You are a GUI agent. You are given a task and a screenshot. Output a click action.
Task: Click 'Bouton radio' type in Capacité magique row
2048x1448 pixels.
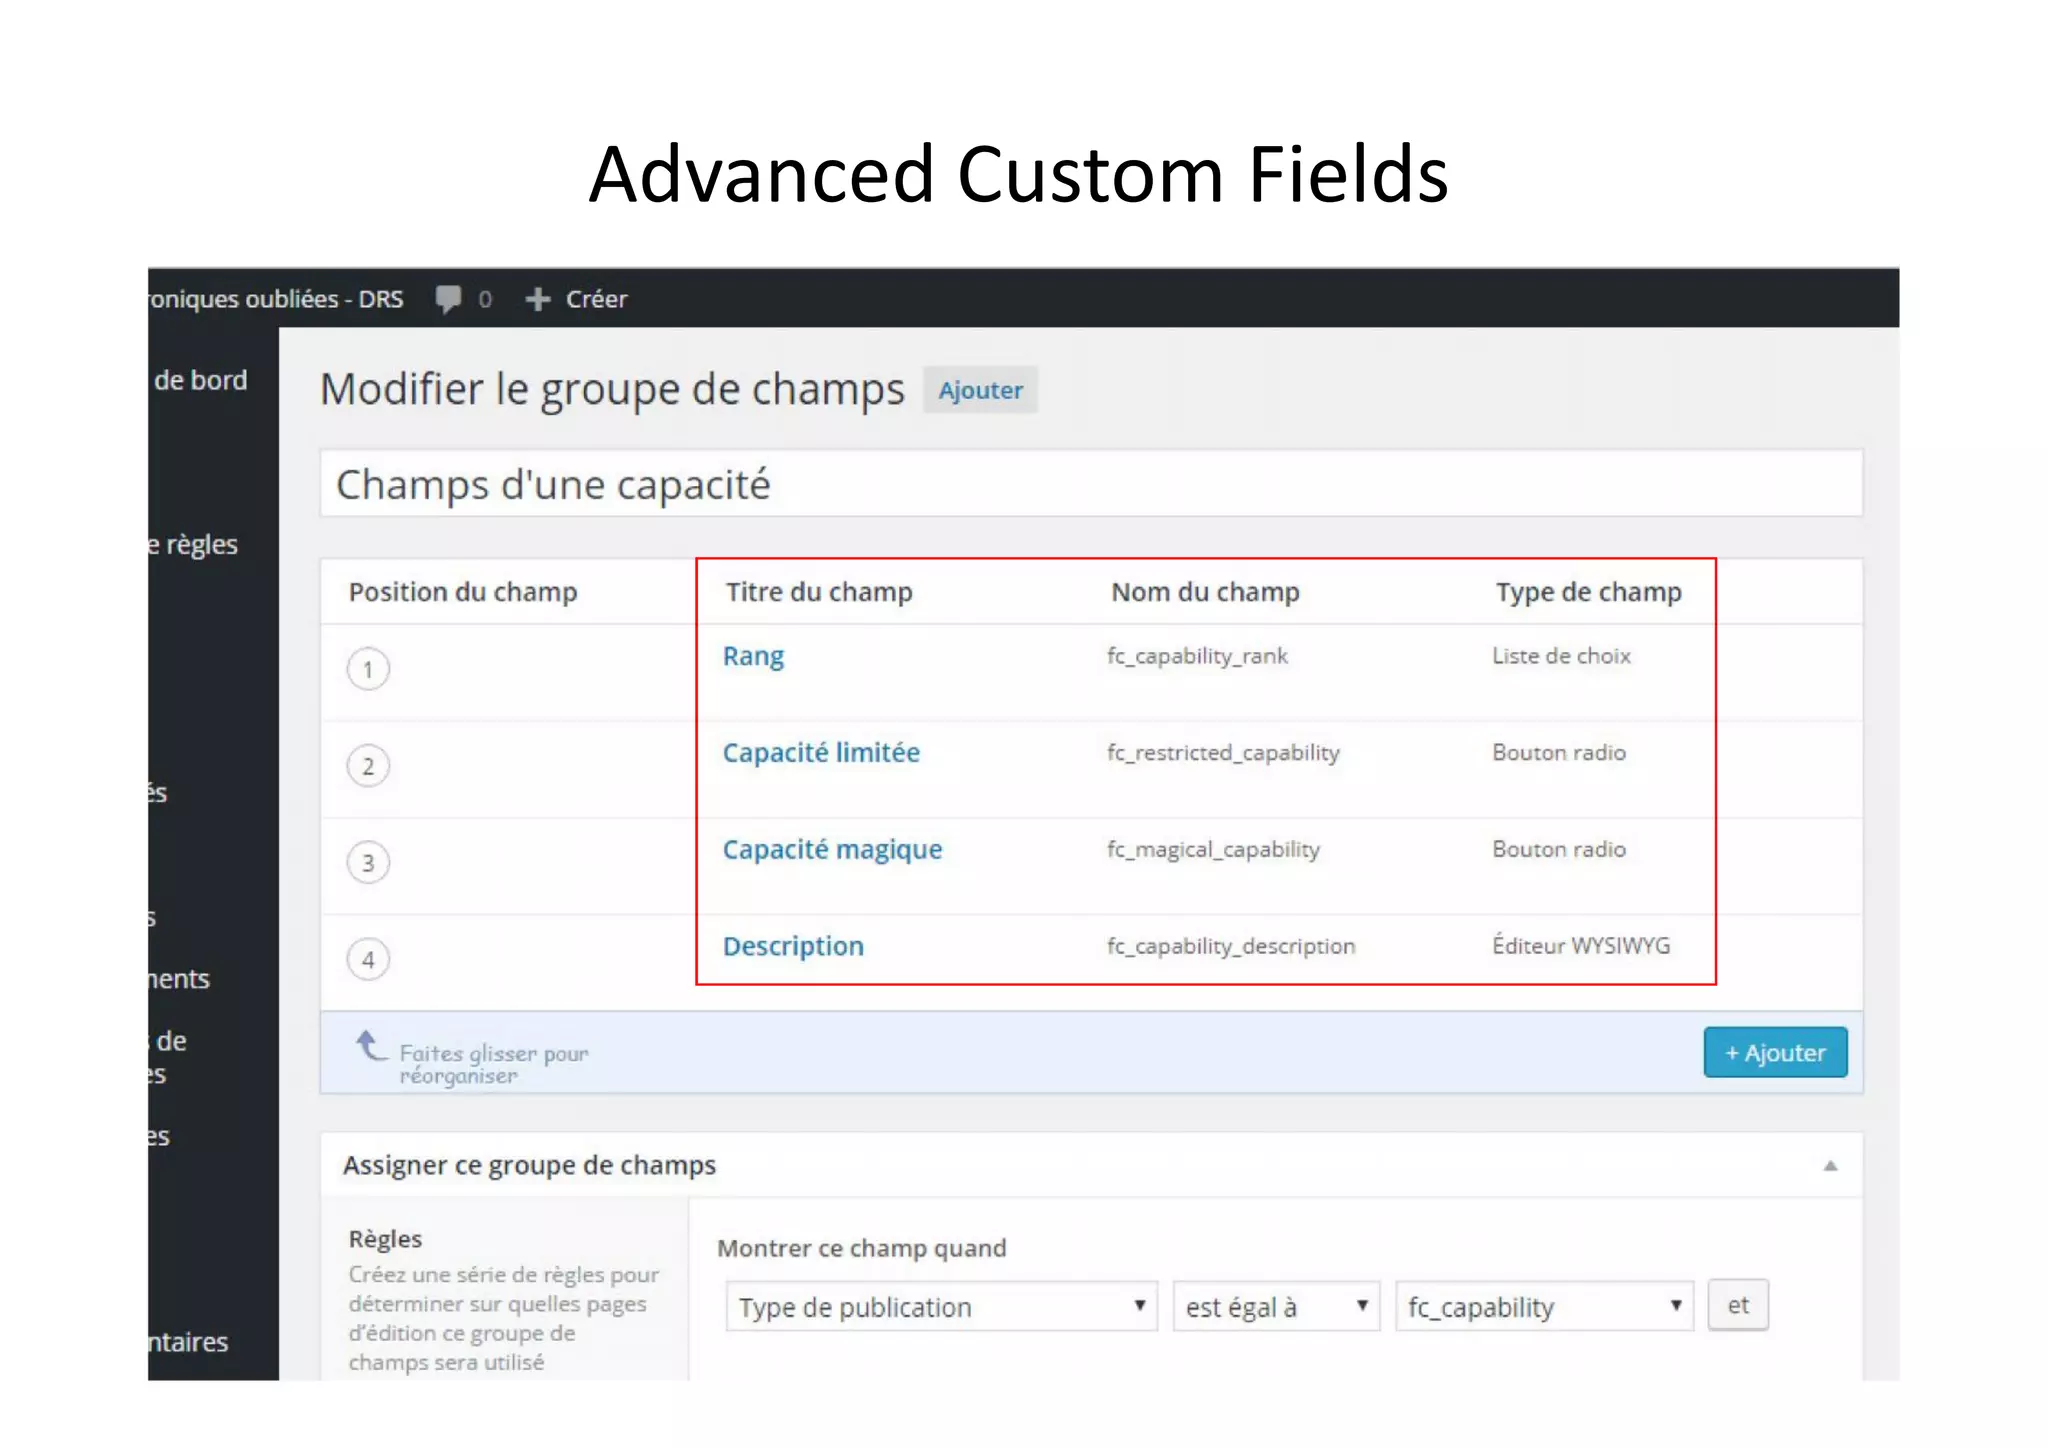click(1559, 849)
